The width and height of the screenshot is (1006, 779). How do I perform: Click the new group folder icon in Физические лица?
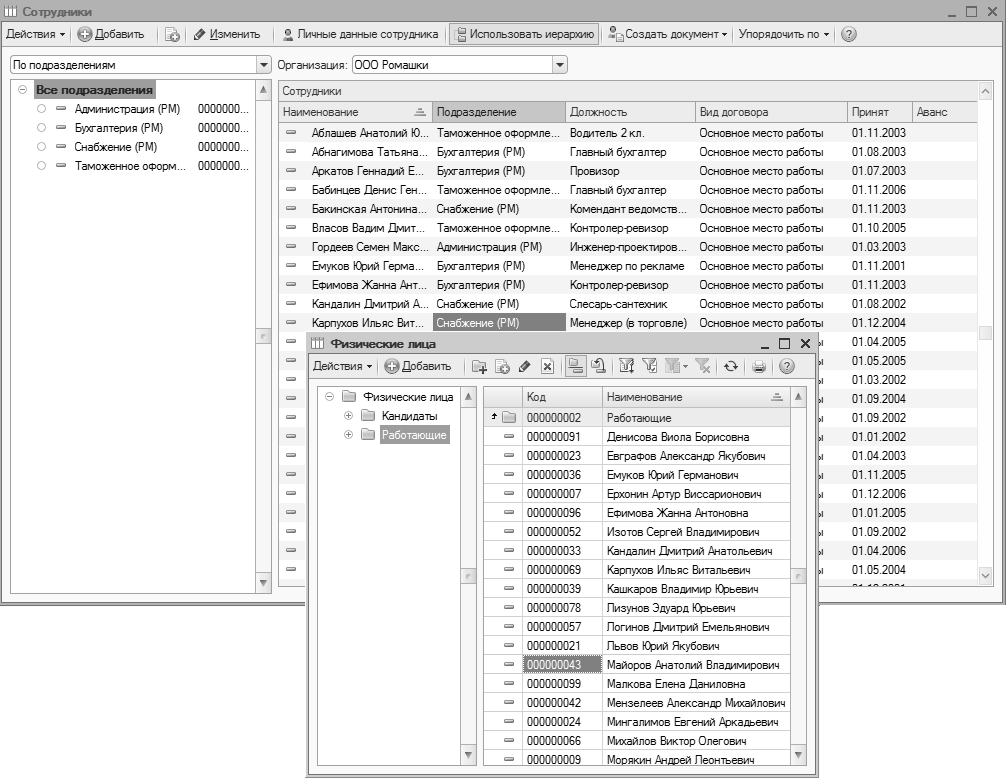pos(480,367)
